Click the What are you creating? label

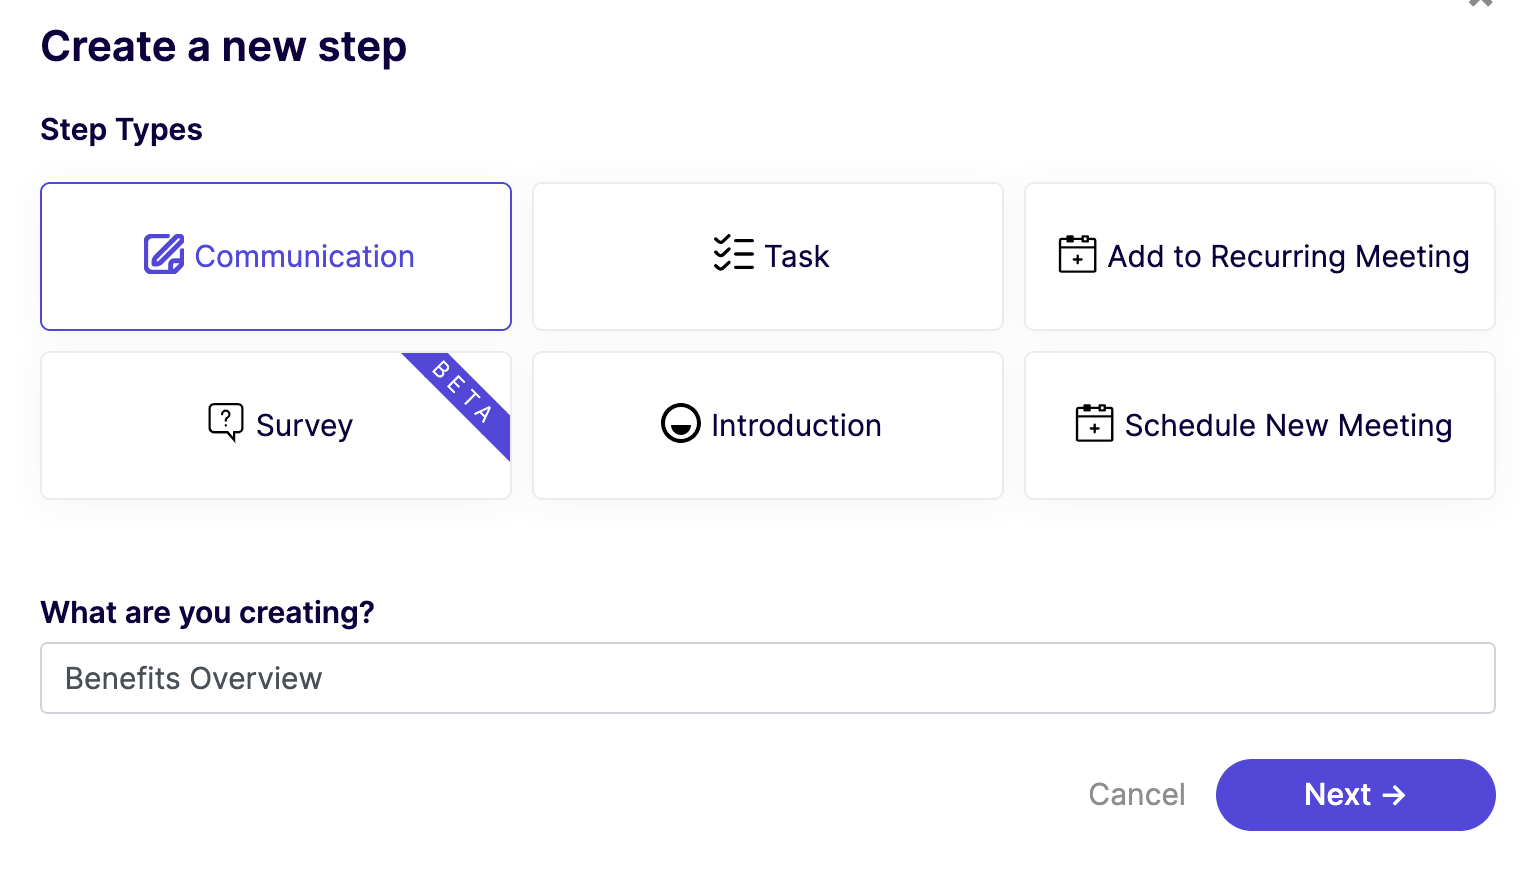pyautogui.click(x=207, y=612)
